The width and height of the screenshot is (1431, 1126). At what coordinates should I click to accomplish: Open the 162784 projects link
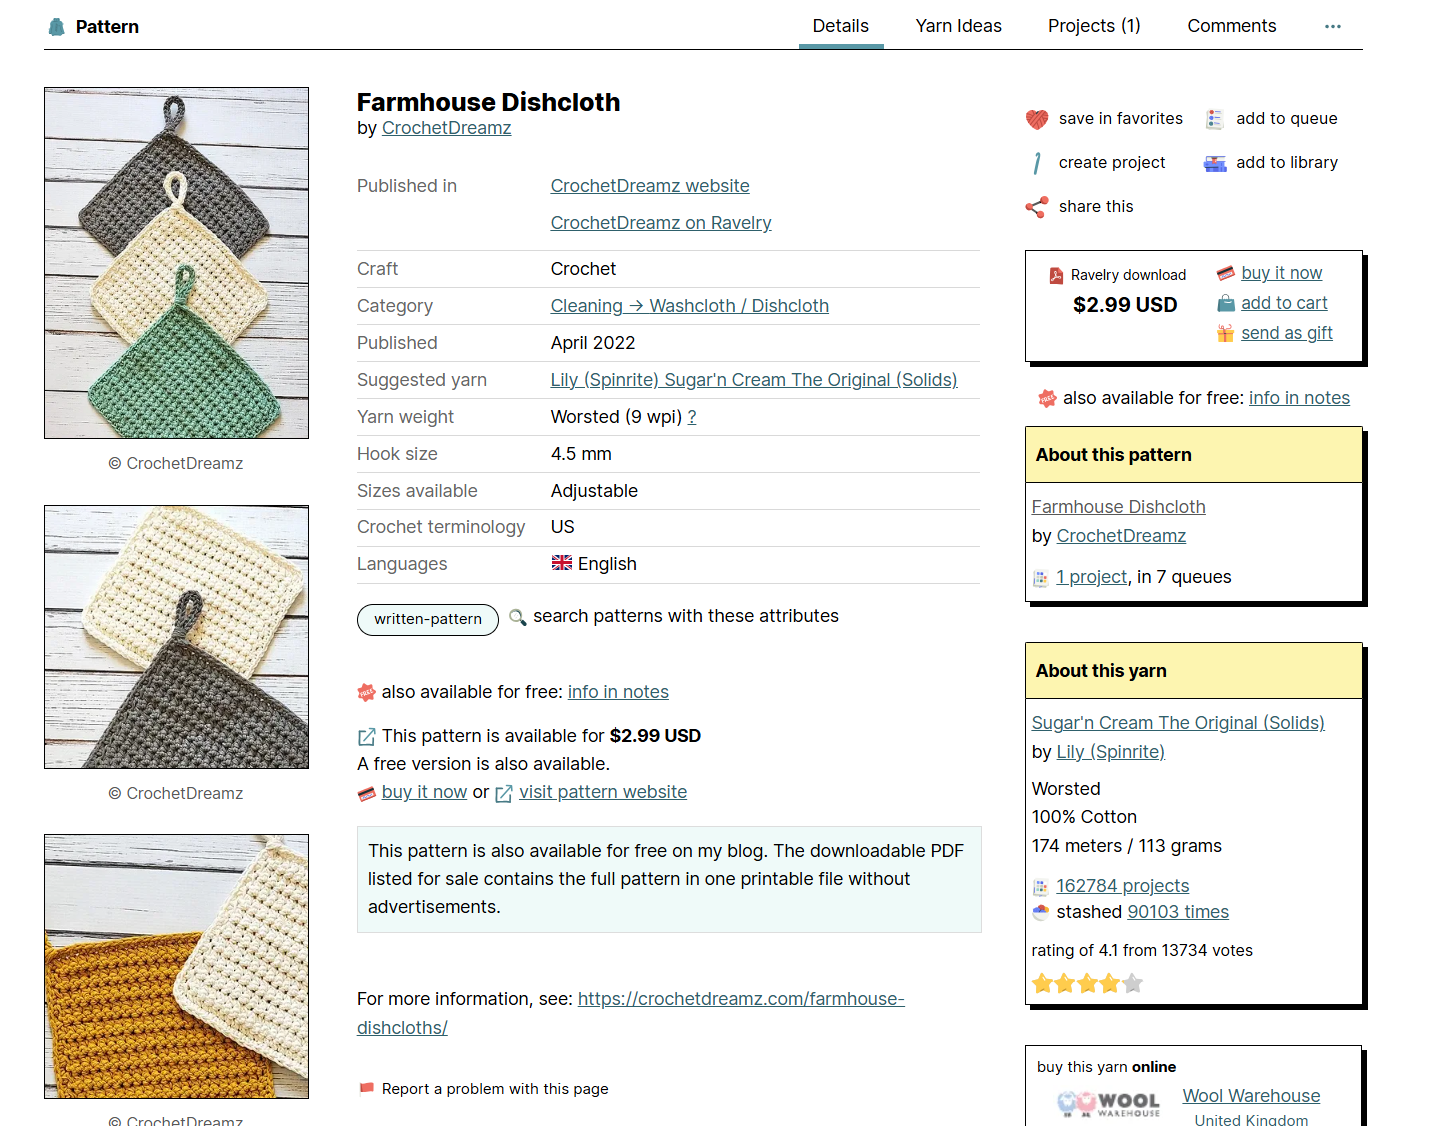[x=1123, y=886]
